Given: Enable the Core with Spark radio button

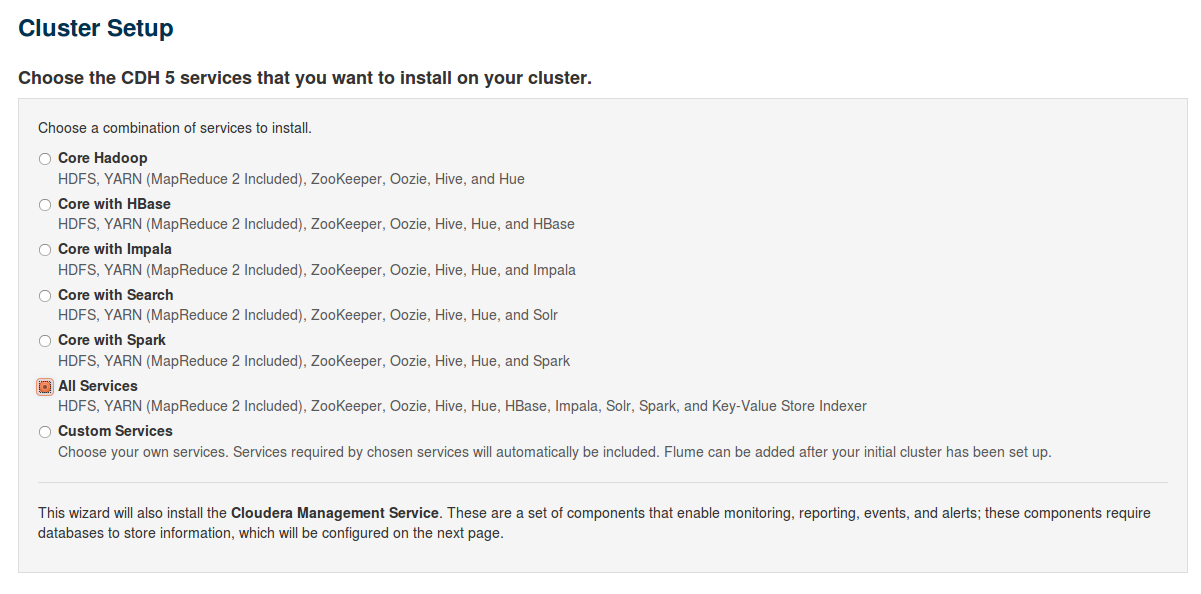Looking at the screenshot, I should (x=44, y=341).
